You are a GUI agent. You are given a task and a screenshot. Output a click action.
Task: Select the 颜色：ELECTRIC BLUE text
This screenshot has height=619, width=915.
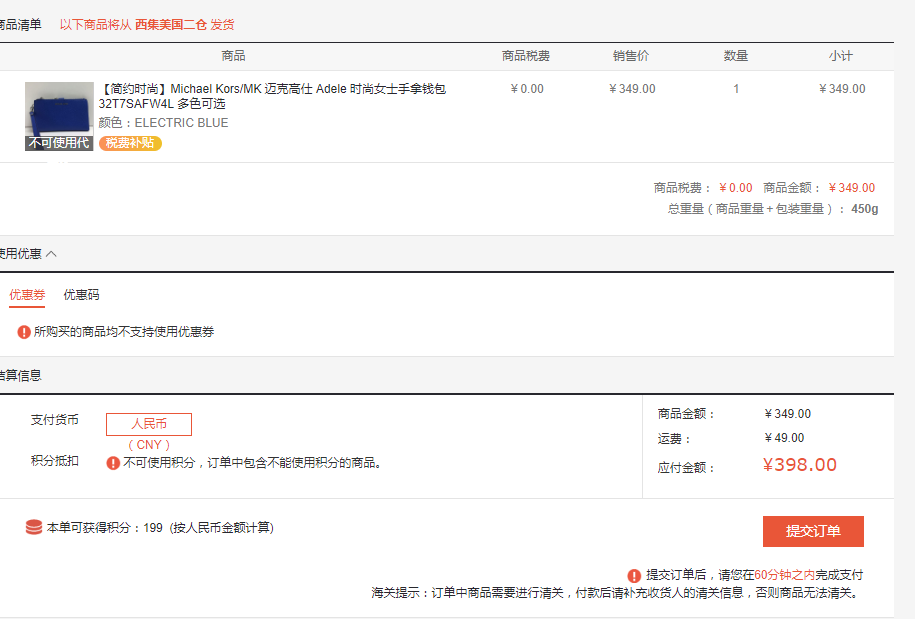click(163, 123)
